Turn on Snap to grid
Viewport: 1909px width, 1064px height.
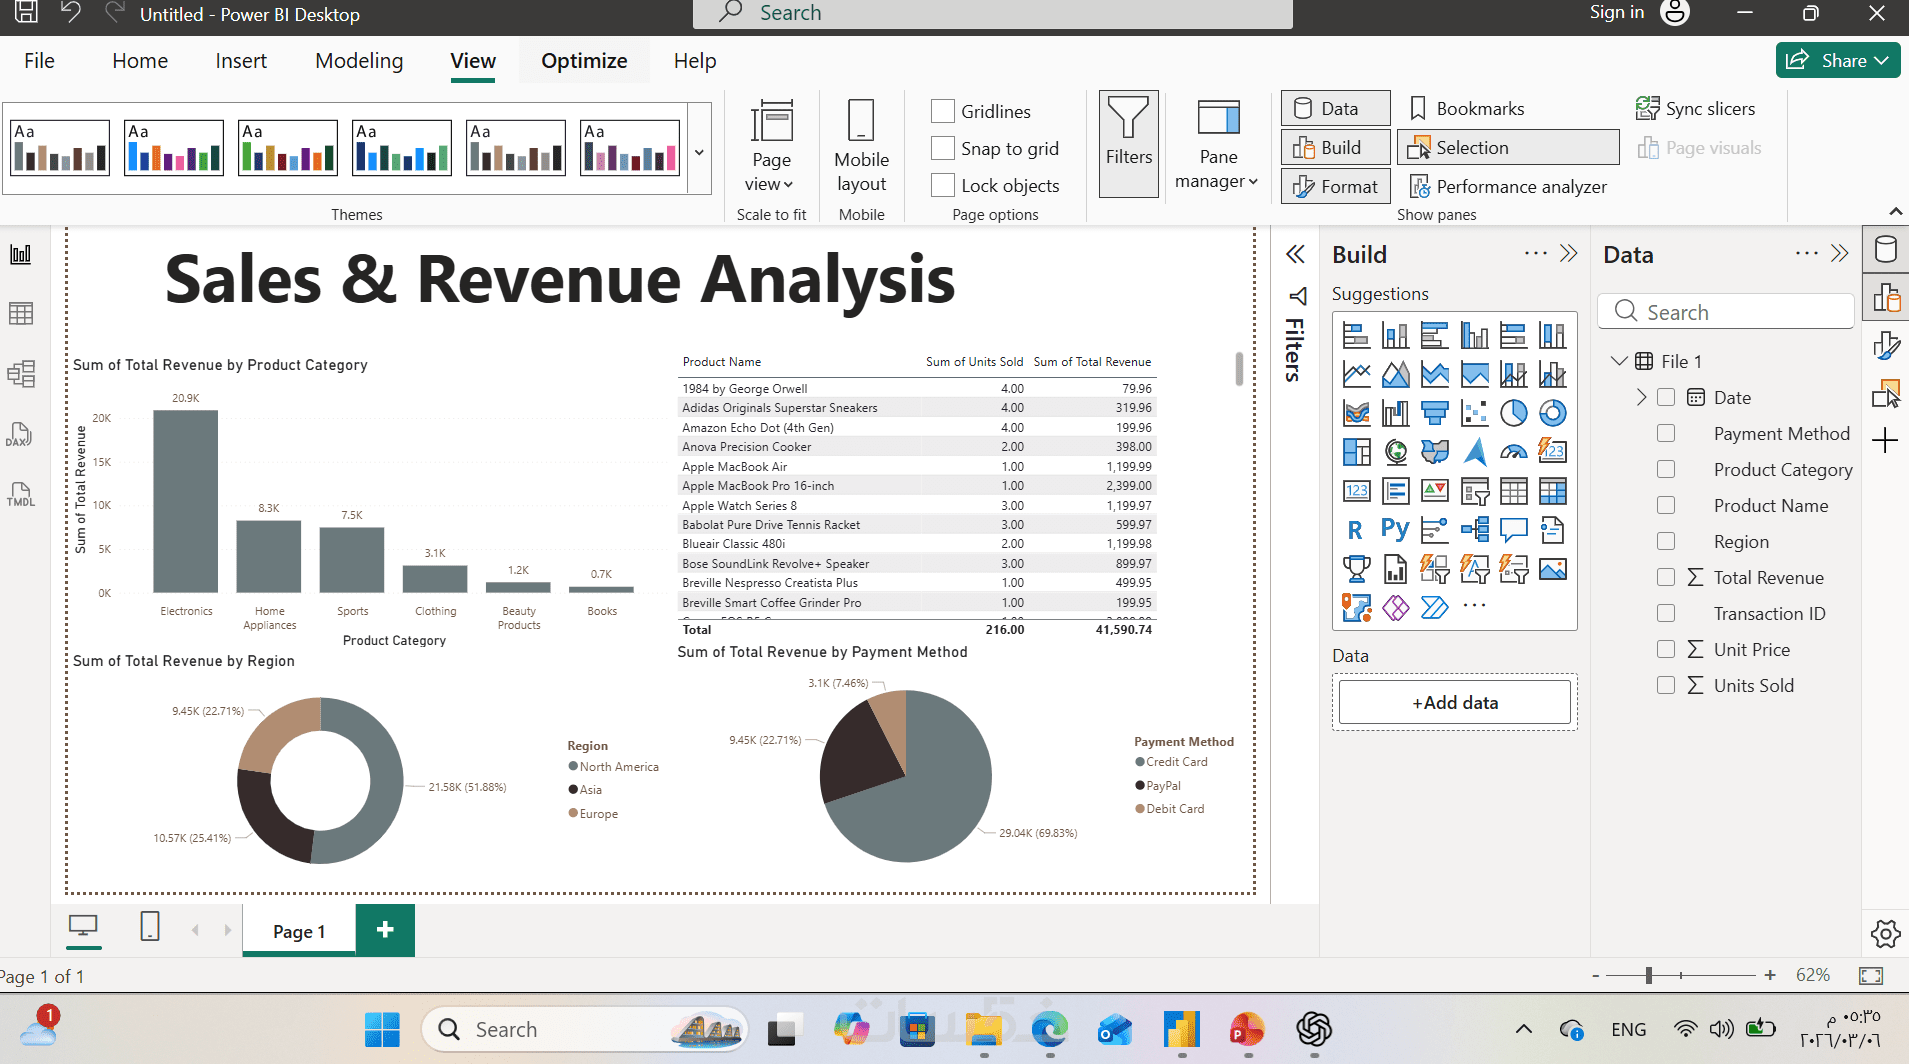[x=943, y=148]
